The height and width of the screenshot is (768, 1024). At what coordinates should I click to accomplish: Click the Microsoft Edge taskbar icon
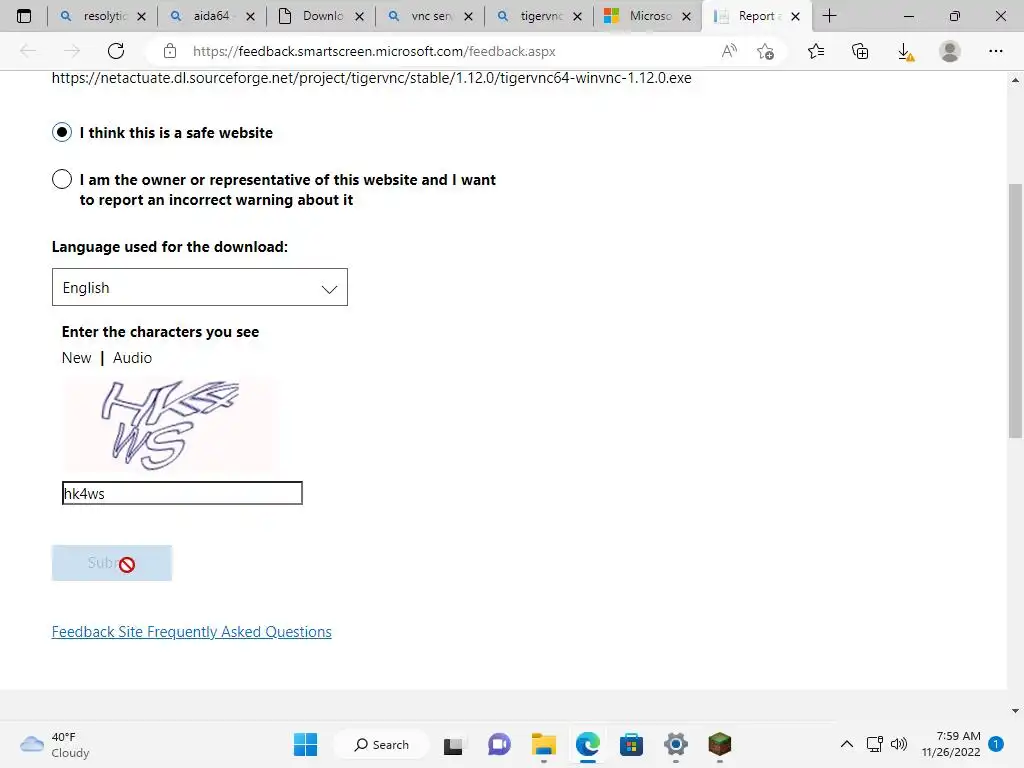coord(588,744)
